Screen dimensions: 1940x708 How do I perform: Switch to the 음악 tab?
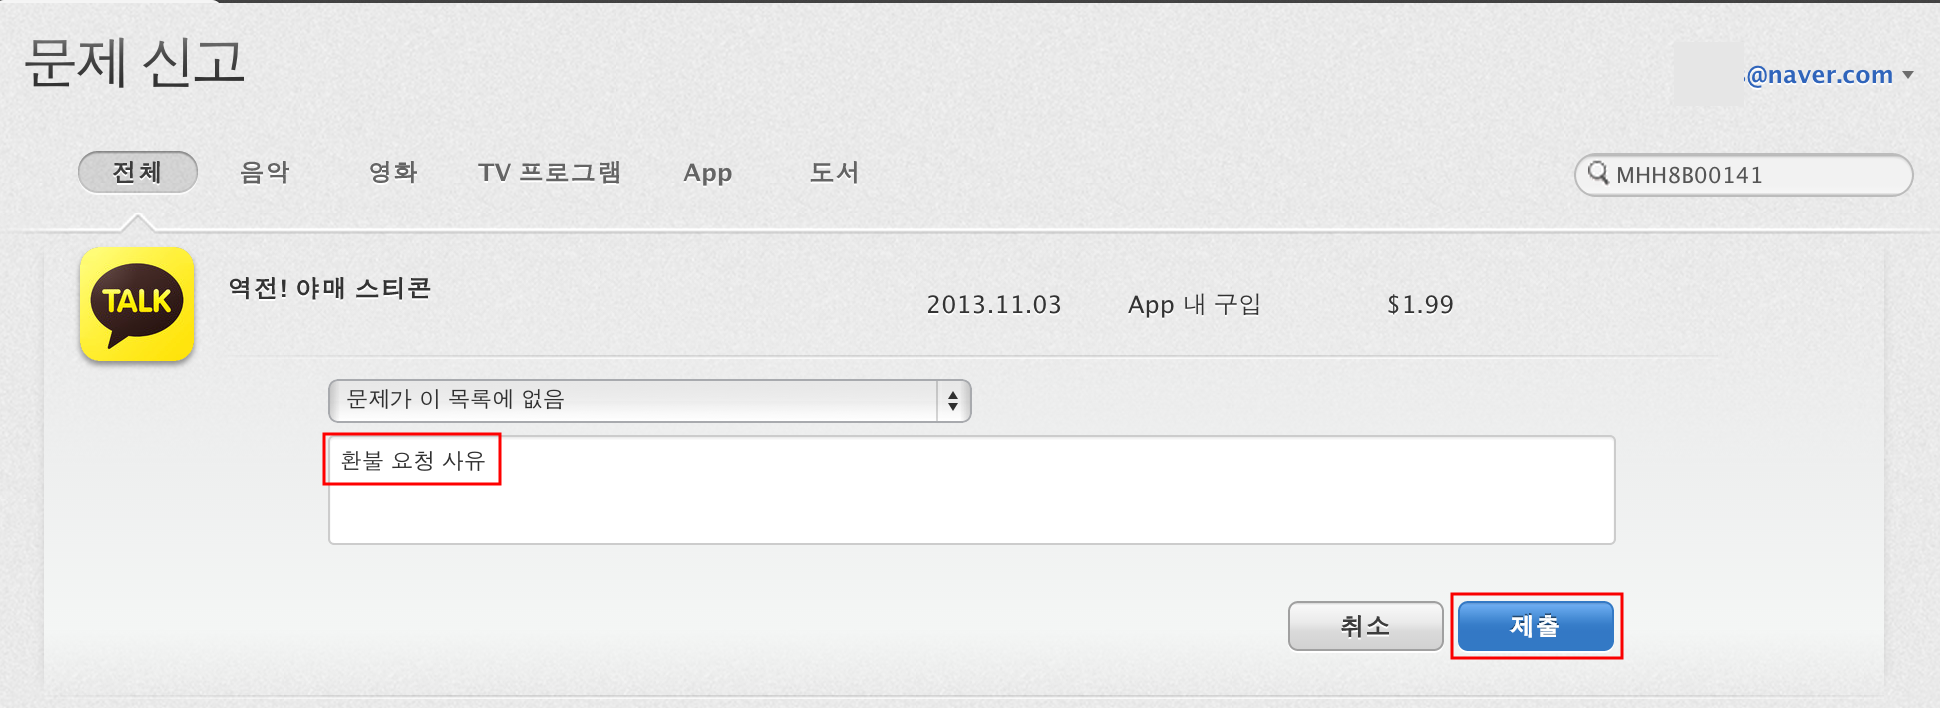(x=265, y=172)
